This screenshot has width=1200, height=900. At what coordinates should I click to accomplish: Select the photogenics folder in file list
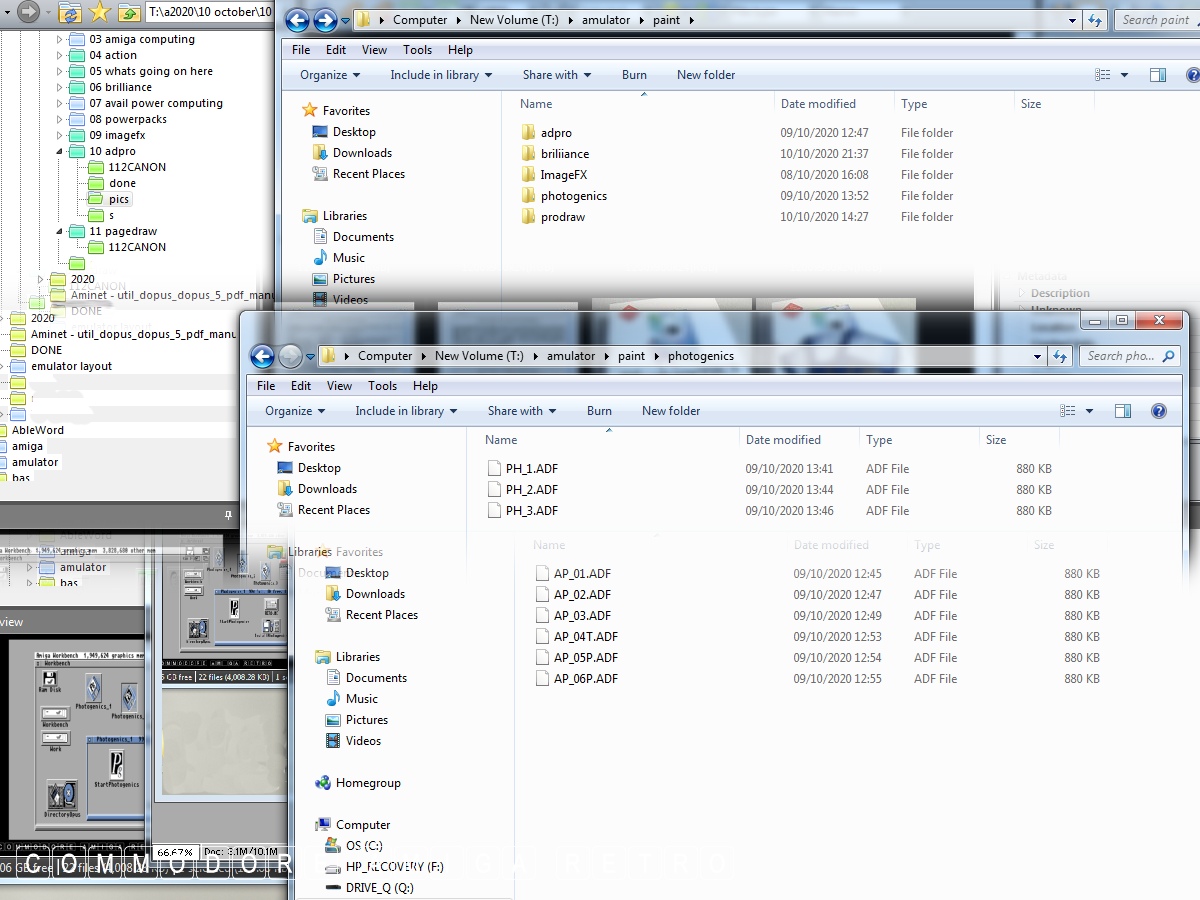pos(573,196)
